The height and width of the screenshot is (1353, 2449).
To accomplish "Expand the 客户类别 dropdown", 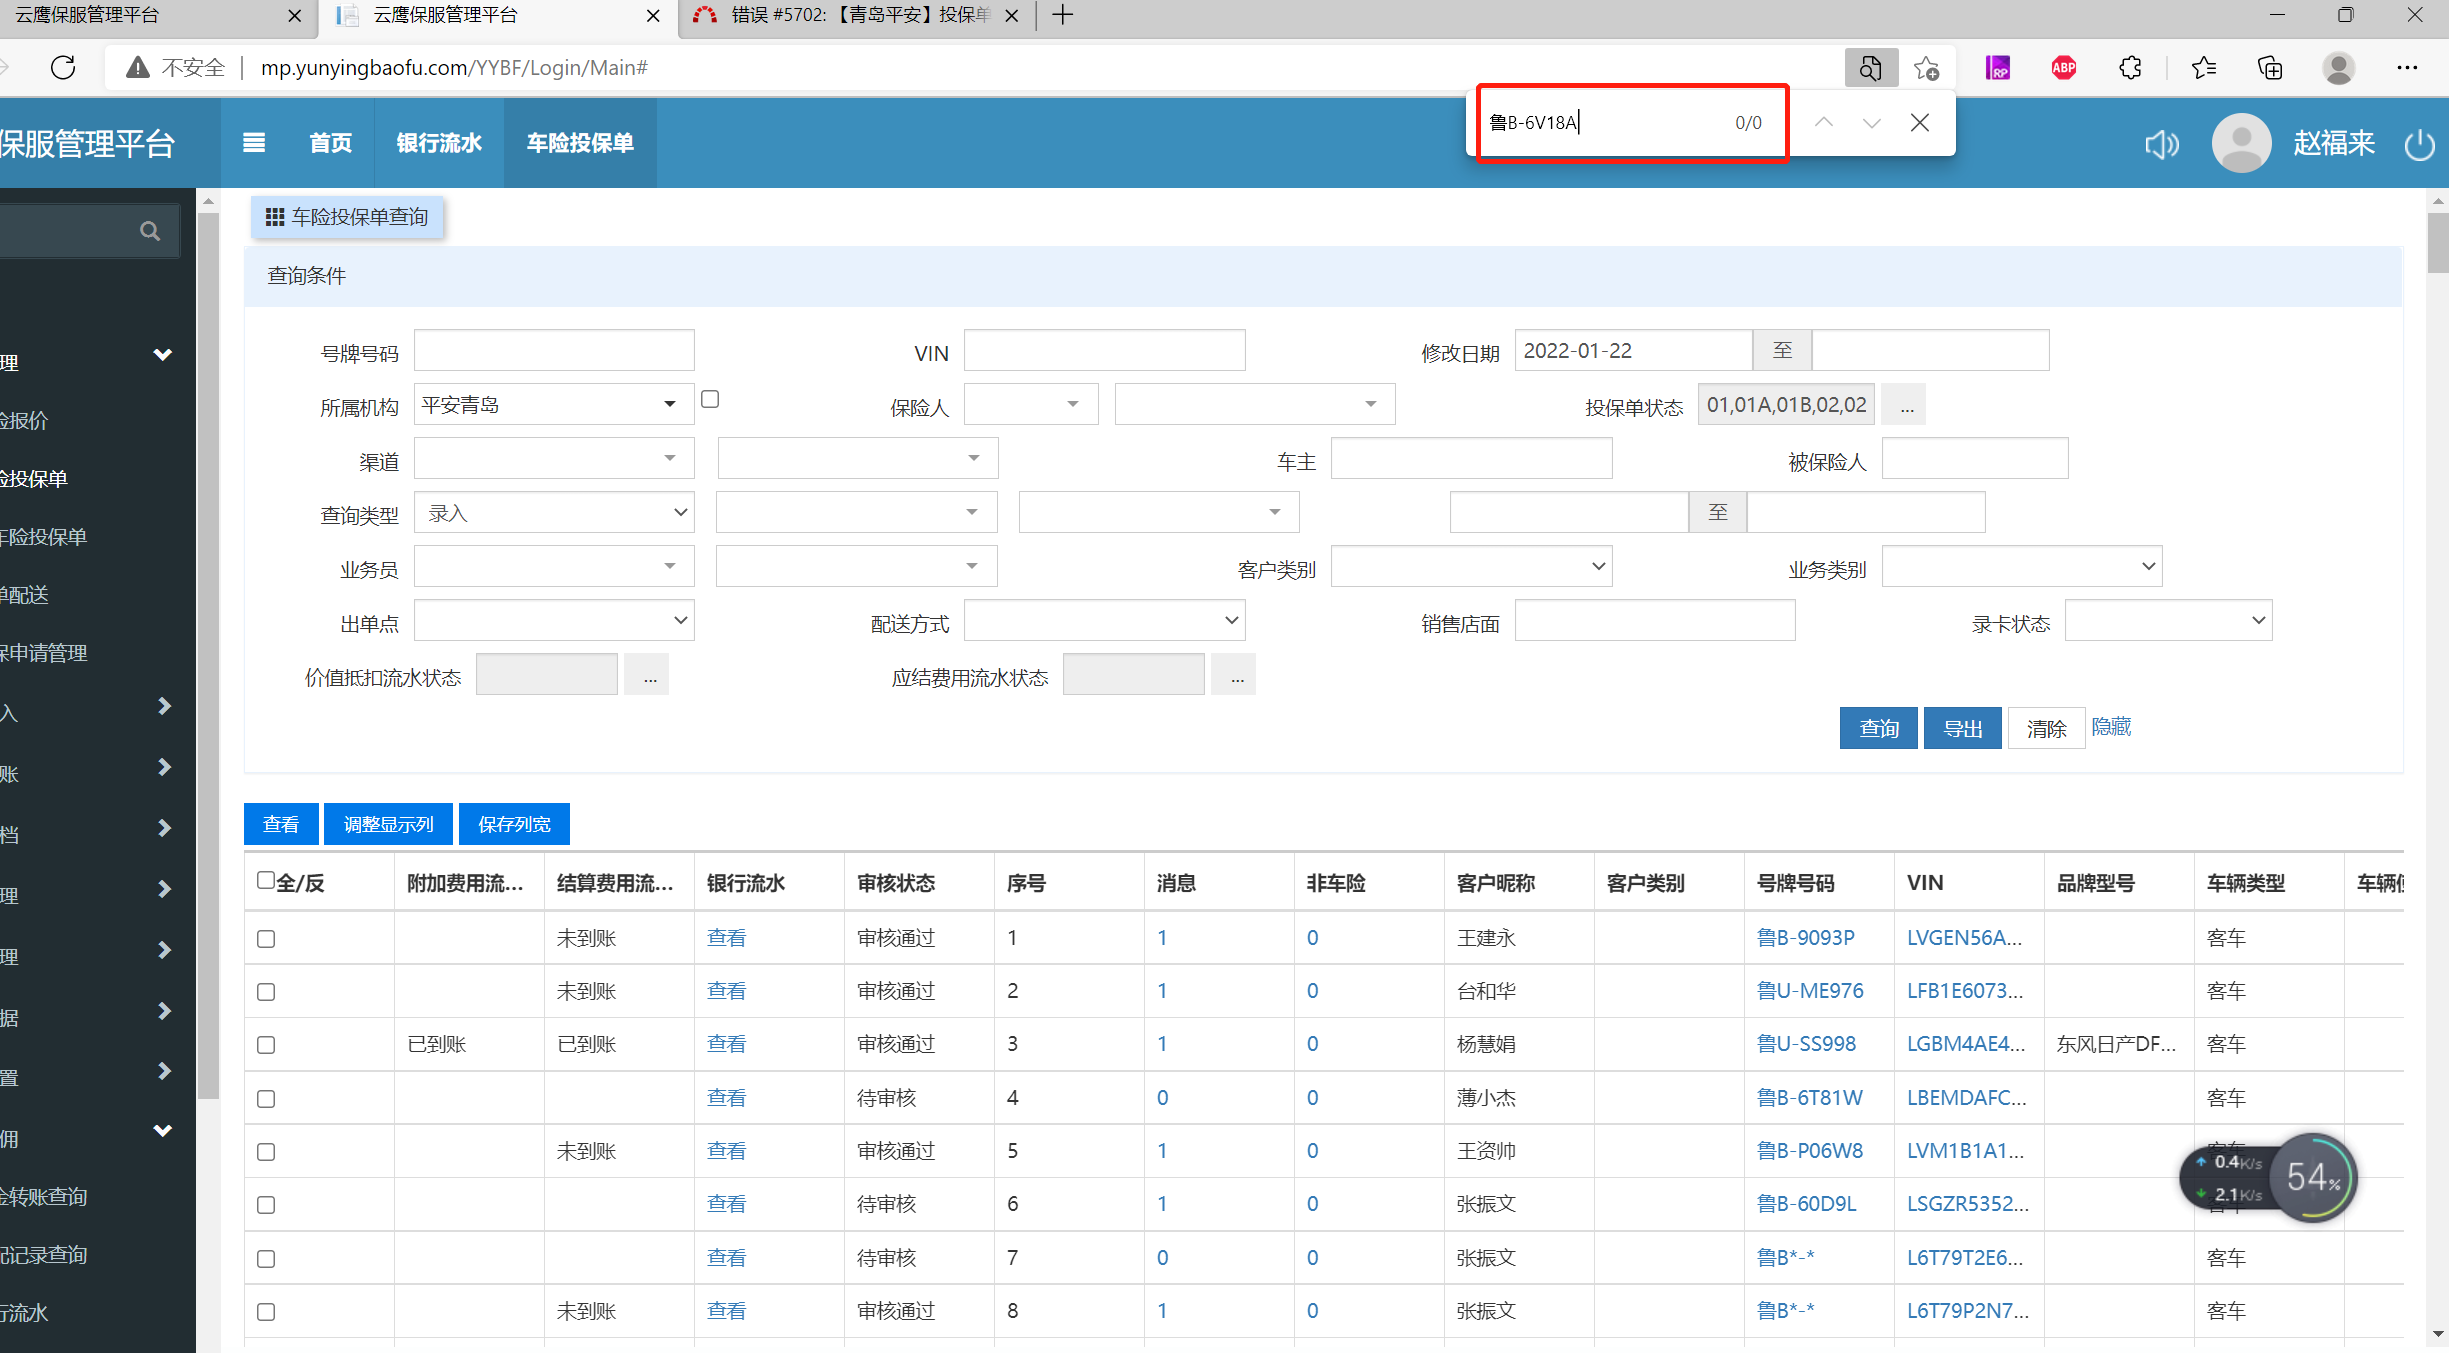I will pos(1470,566).
